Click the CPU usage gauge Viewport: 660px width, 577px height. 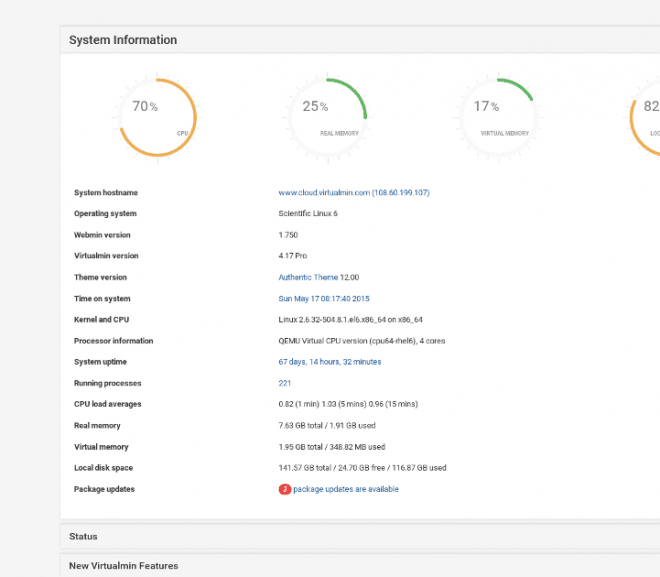click(x=157, y=117)
